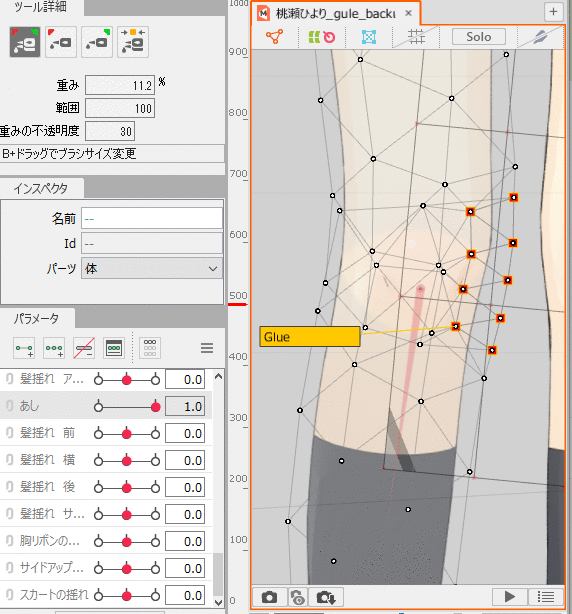Select the red-marker glue weight tool icon

[x=61, y=42]
